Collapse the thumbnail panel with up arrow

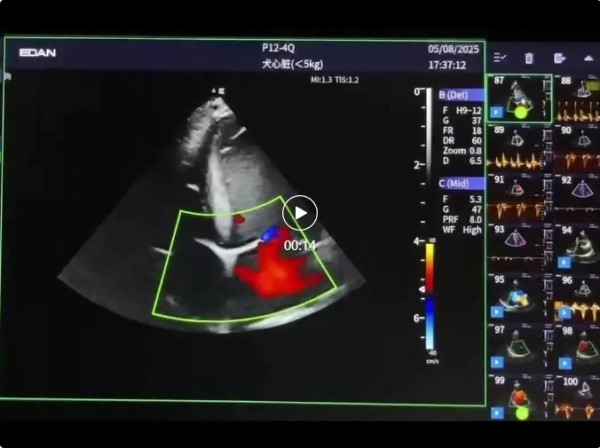point(589,58)
